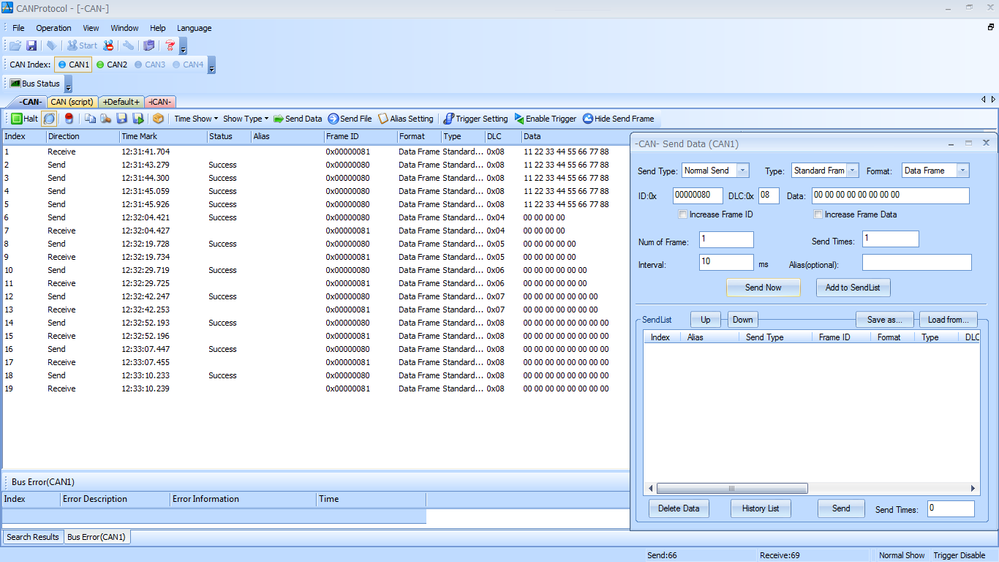Select row with time 12:32:04.421

316,217
